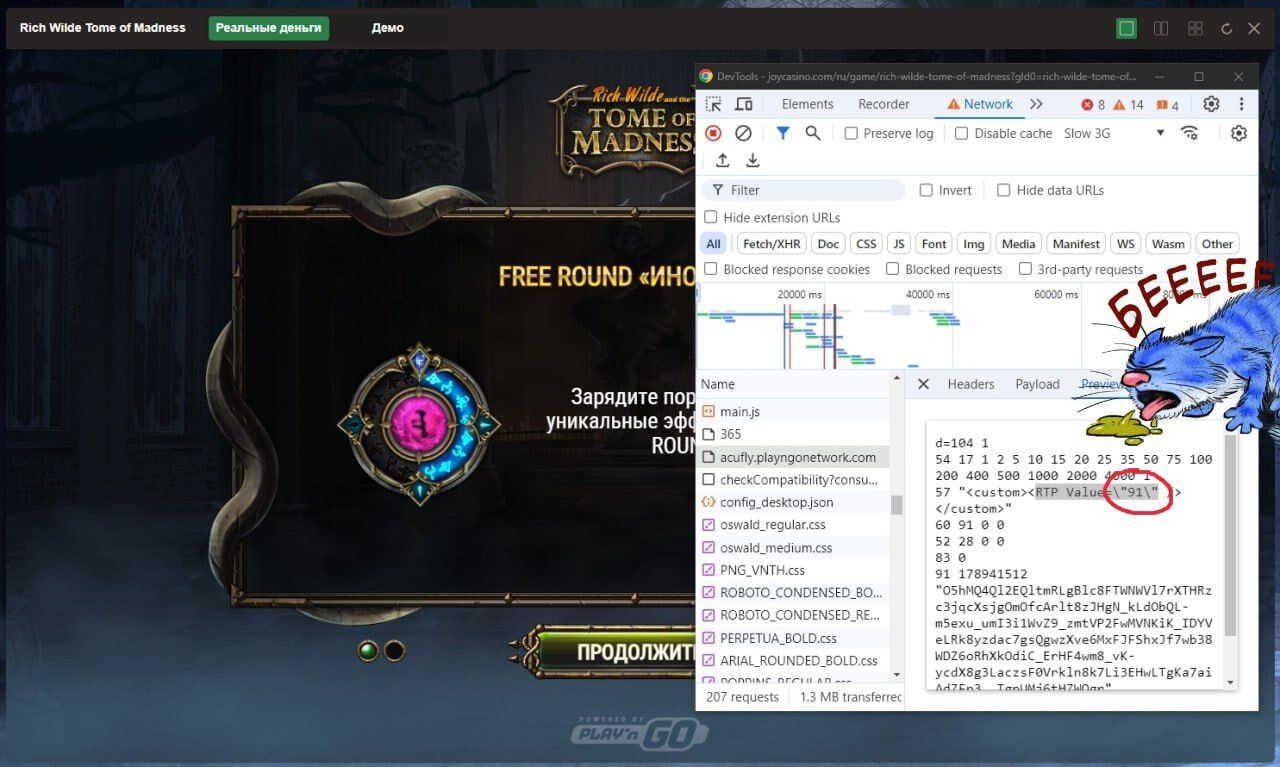Open the Slow 3G throttling dropdown

point(1114,133)
